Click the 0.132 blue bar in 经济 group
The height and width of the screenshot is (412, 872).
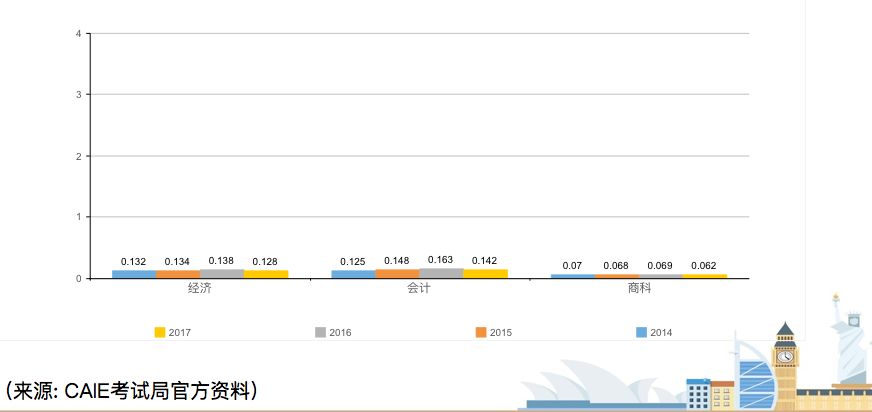134,274
